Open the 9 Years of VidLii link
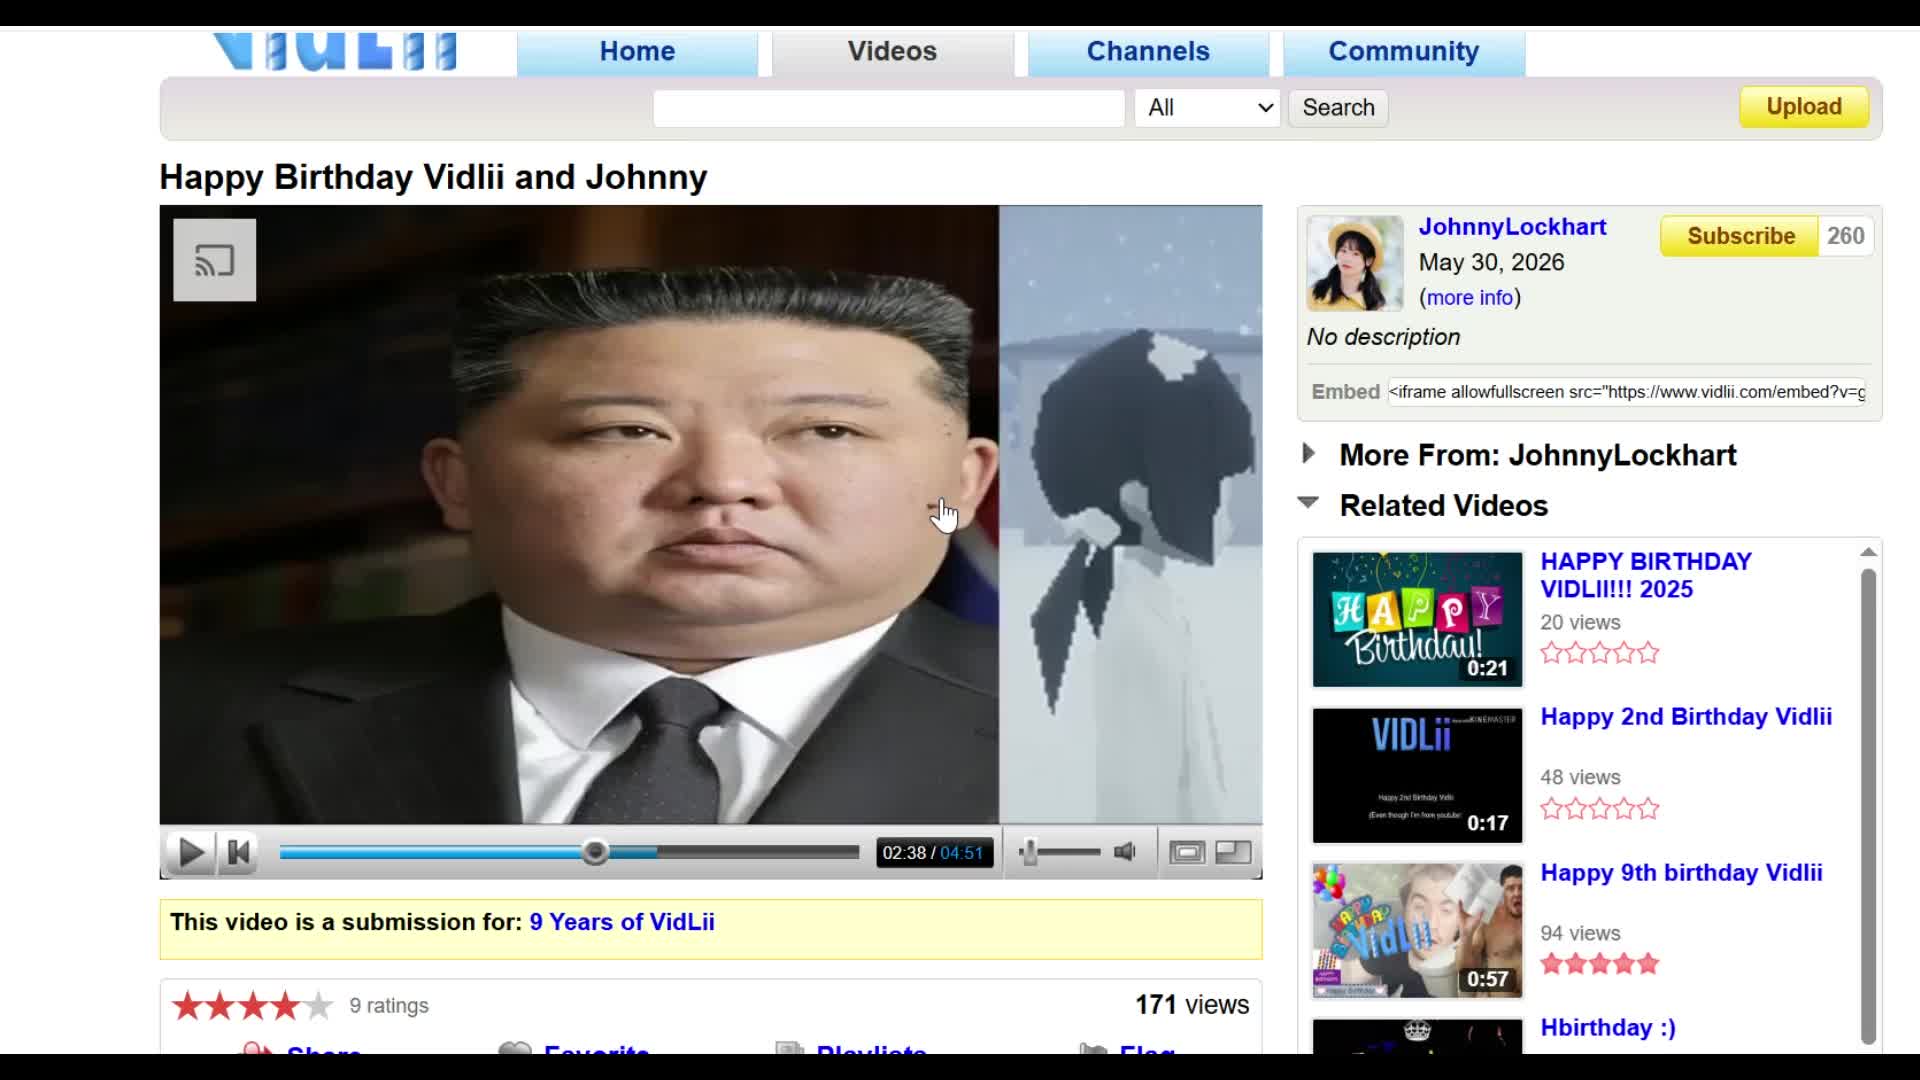 tap(622, 922)
